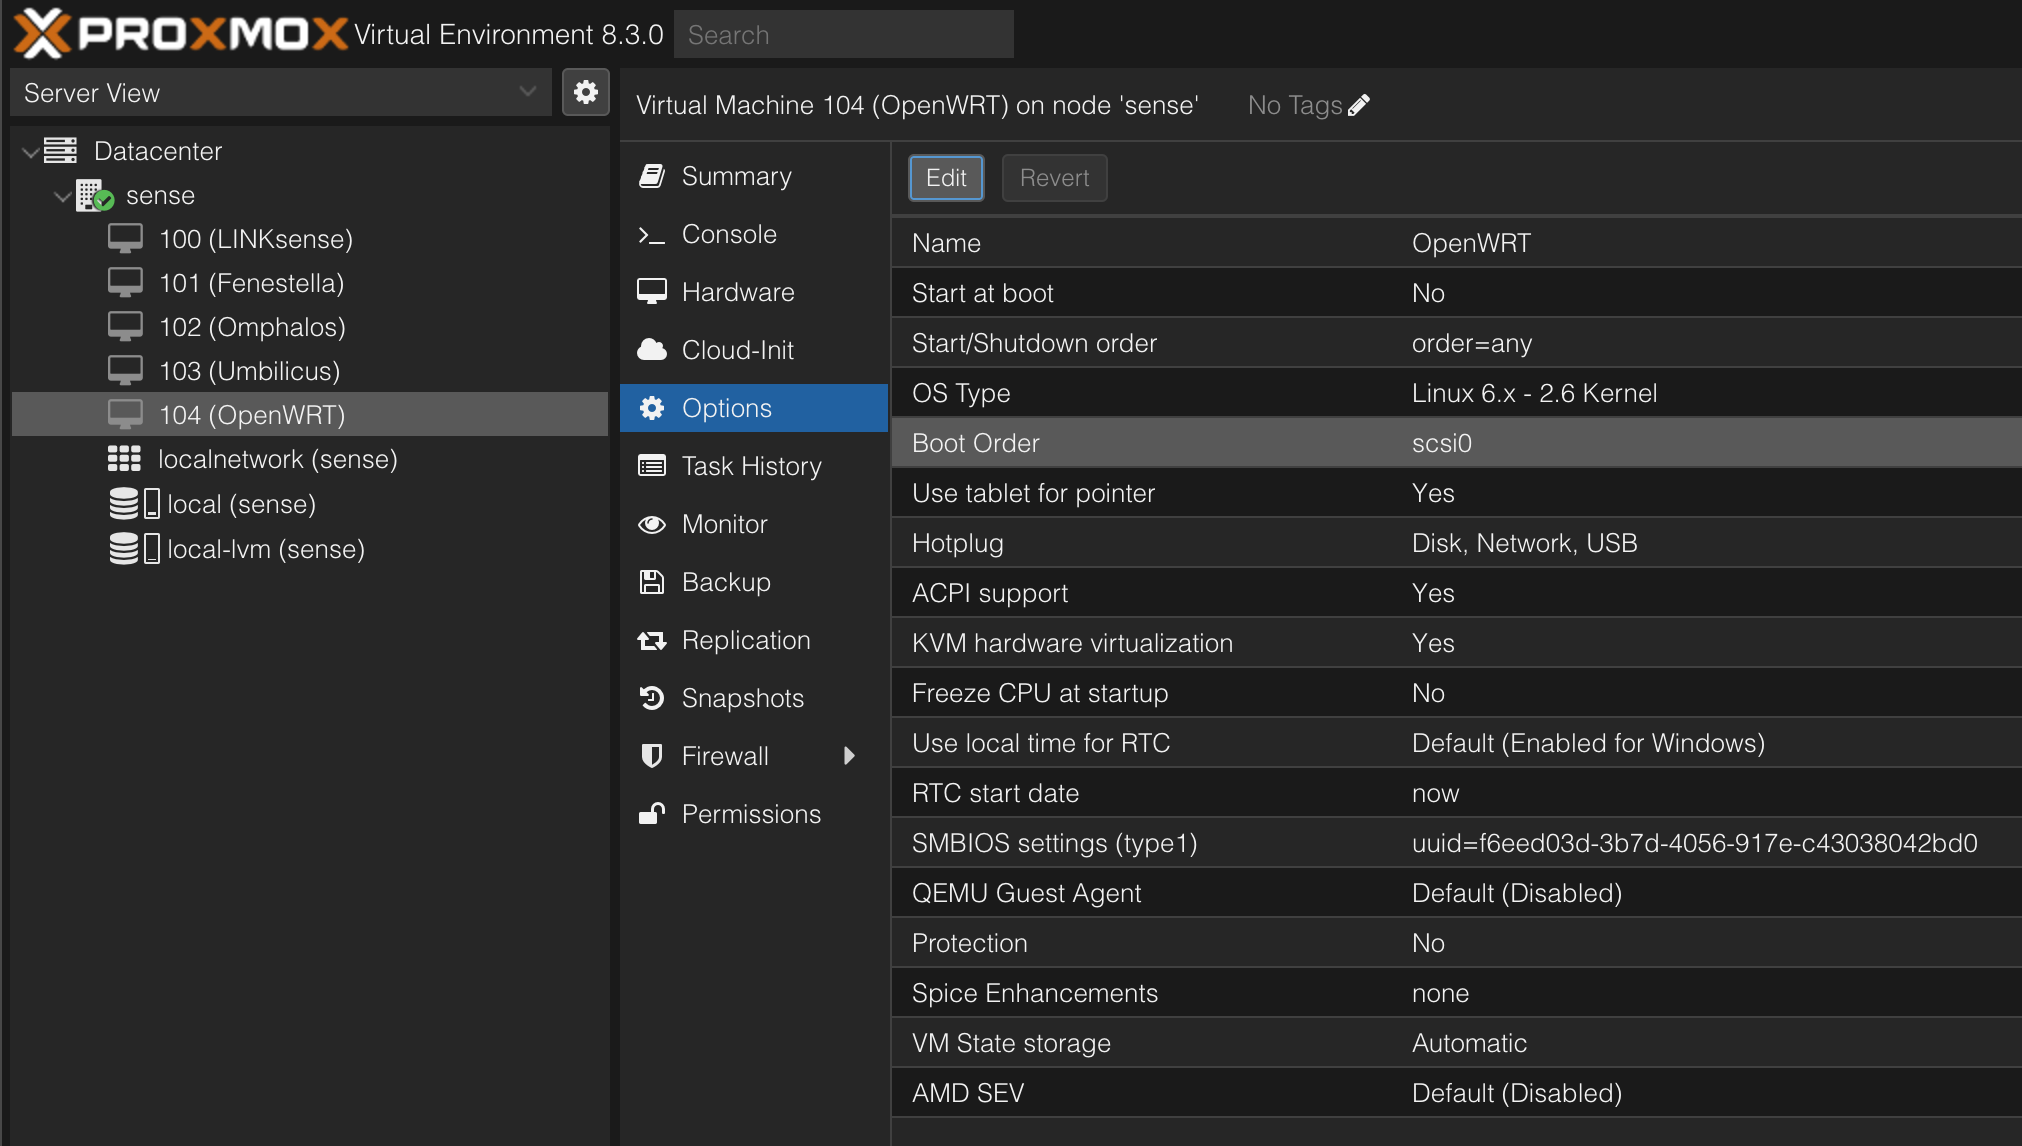Open the Server View dropdown
This screenshot has width=2022, height=1146.
pyautogui.click(x=527, y=92)
